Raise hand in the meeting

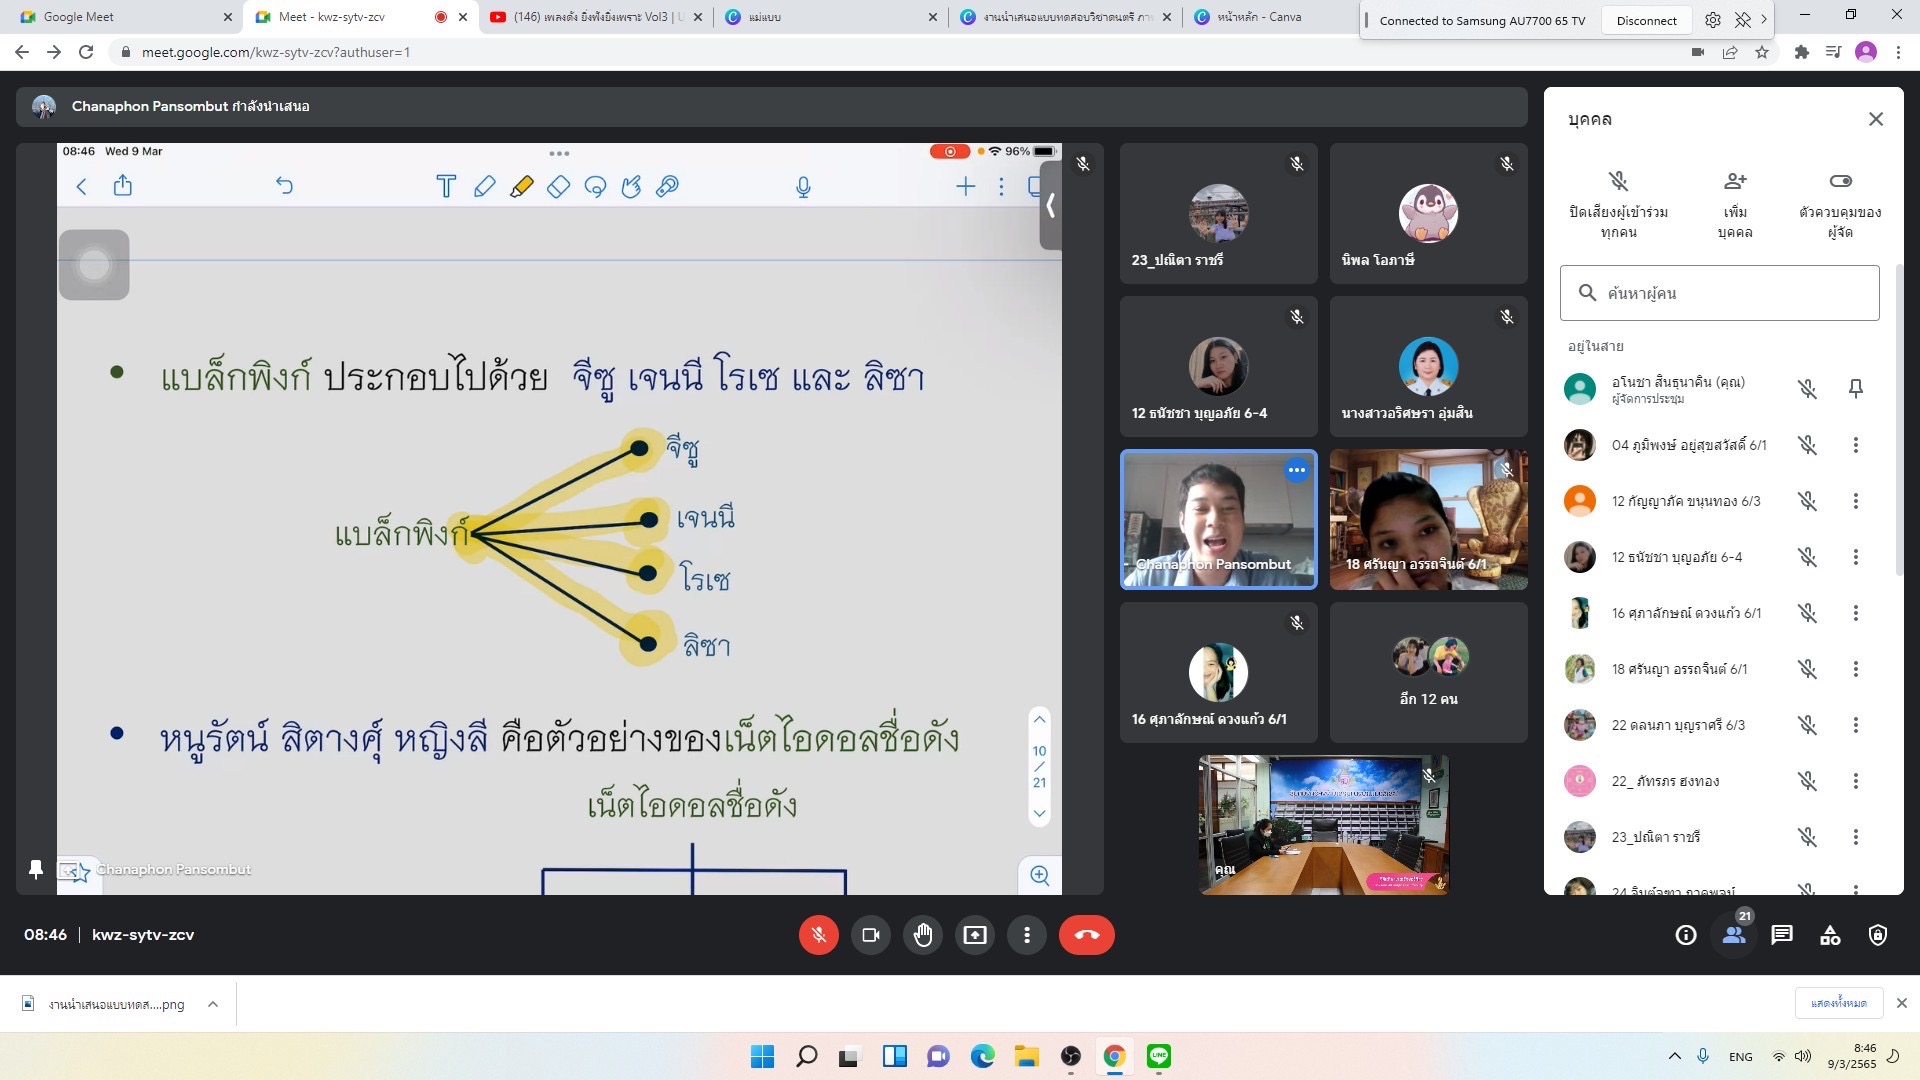[922, 935]
